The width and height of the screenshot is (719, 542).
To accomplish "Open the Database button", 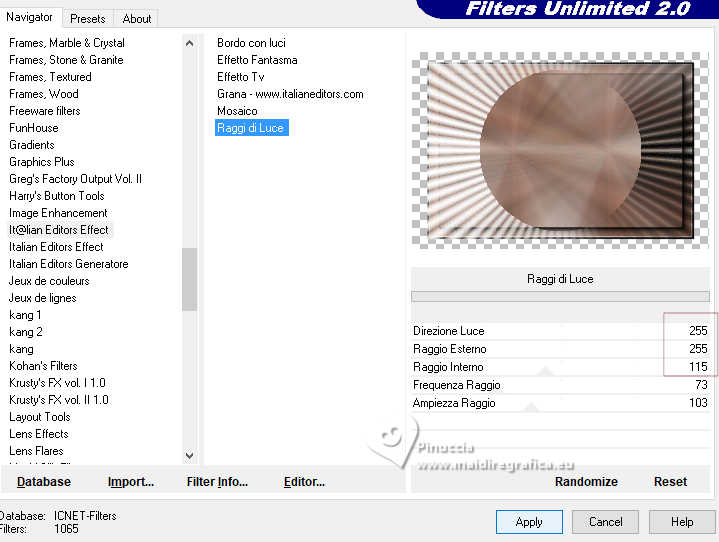I will click(44, 481).
